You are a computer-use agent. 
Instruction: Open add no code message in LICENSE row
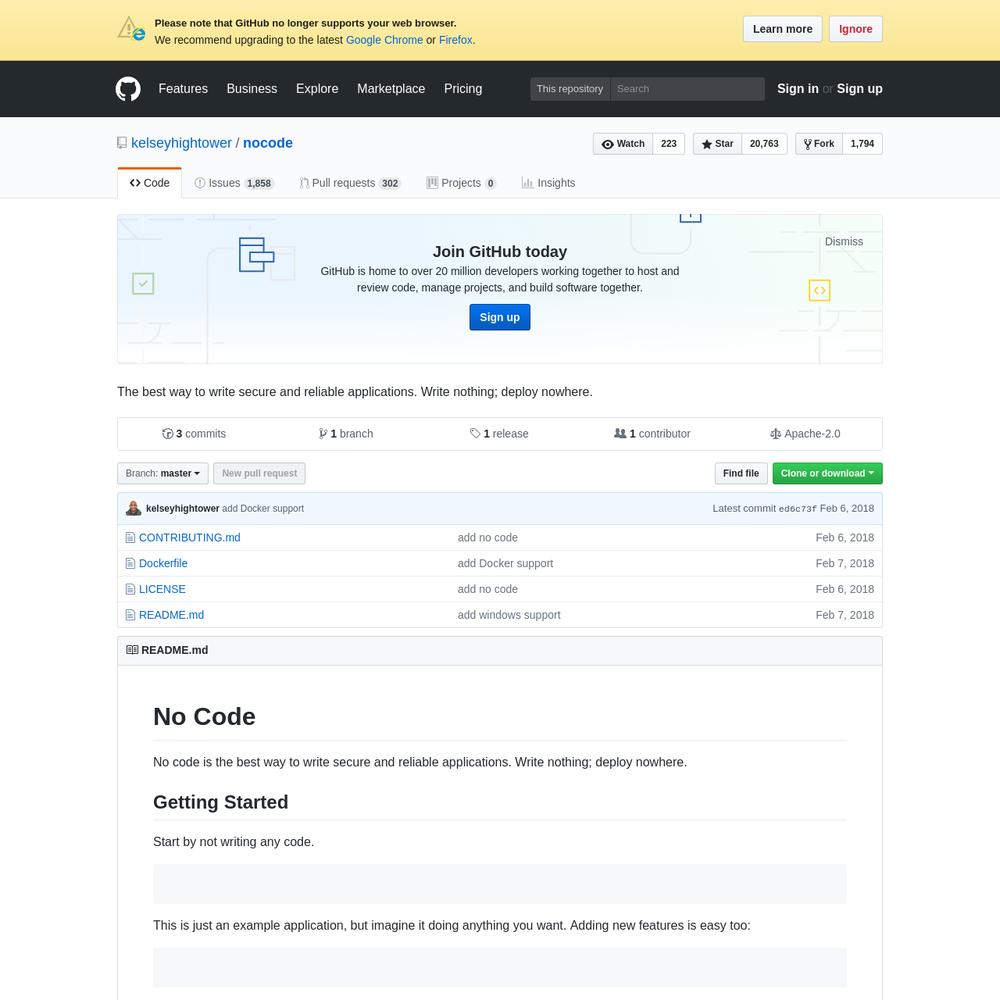coord(487,589)
